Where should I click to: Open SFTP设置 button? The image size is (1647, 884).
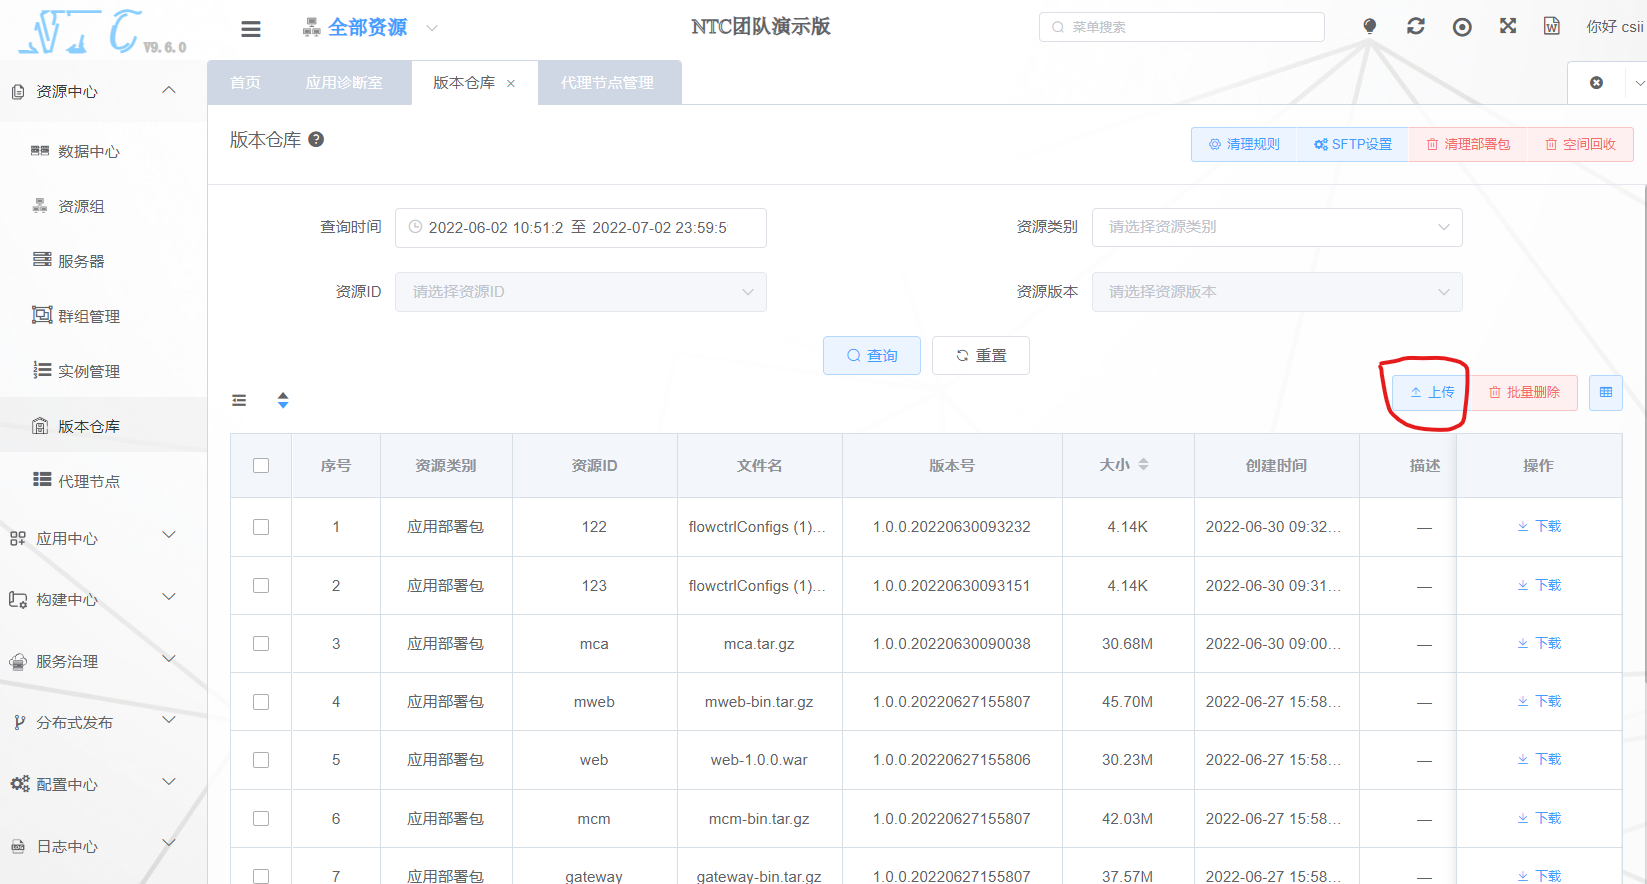point(1353,145)
